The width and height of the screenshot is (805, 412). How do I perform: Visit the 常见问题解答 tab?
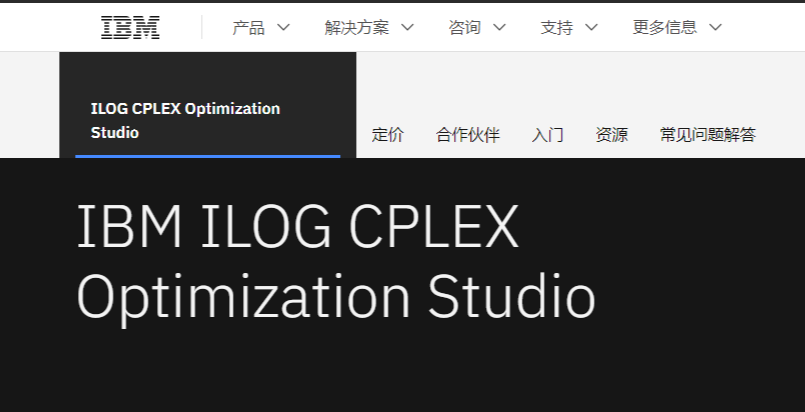[708, 135]
